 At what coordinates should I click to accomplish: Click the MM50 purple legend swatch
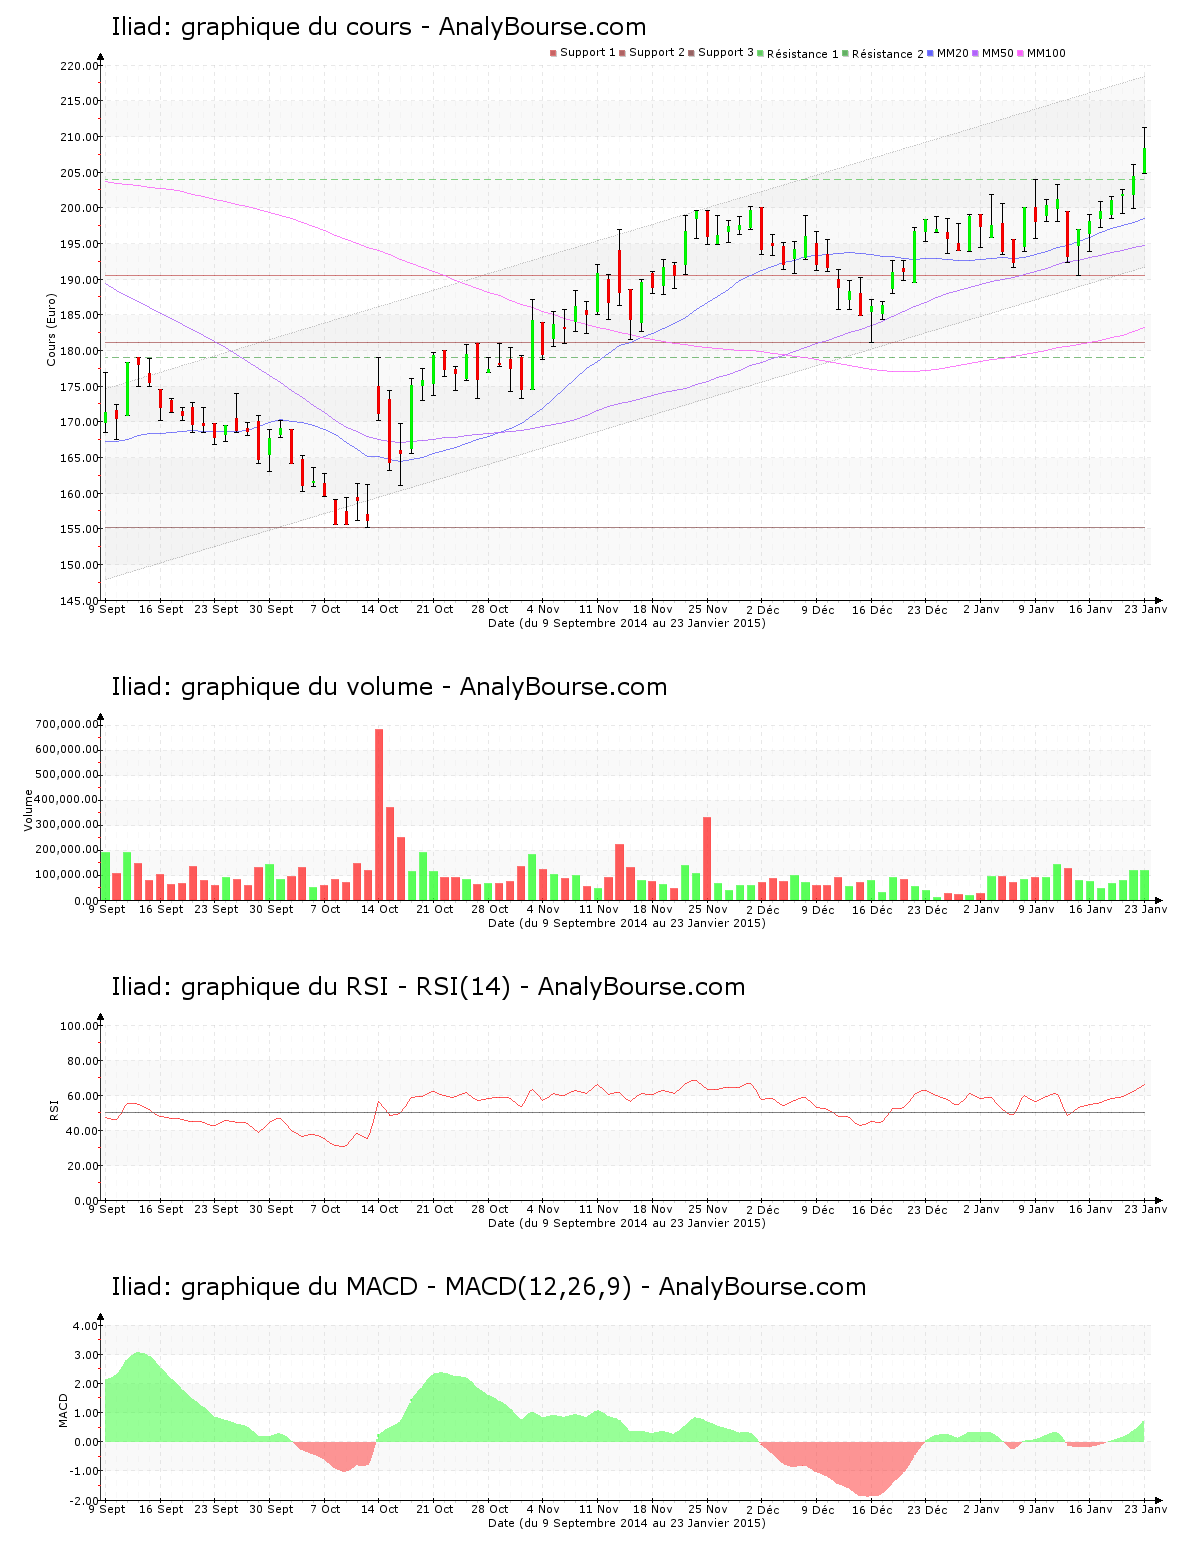(976, 53)
